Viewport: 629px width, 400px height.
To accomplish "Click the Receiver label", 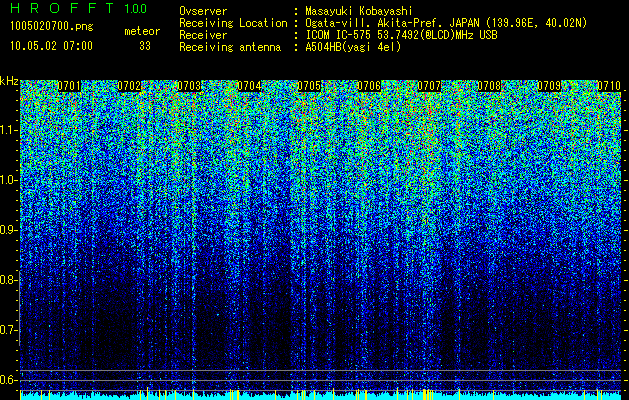I will pyautogui.click(x=203, y=35).
